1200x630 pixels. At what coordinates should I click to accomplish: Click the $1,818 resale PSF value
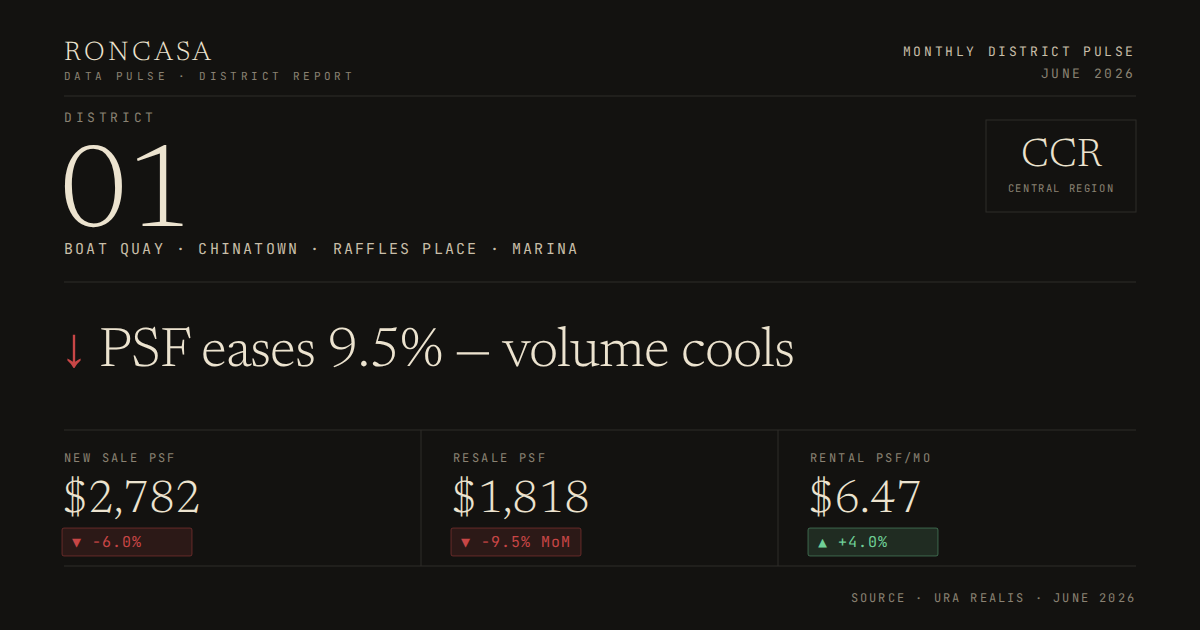tap(521, 497)
